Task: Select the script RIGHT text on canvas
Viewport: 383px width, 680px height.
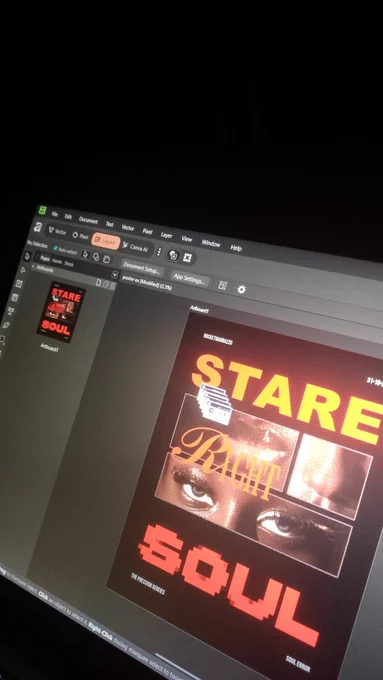Action: [x=225, y=463]
